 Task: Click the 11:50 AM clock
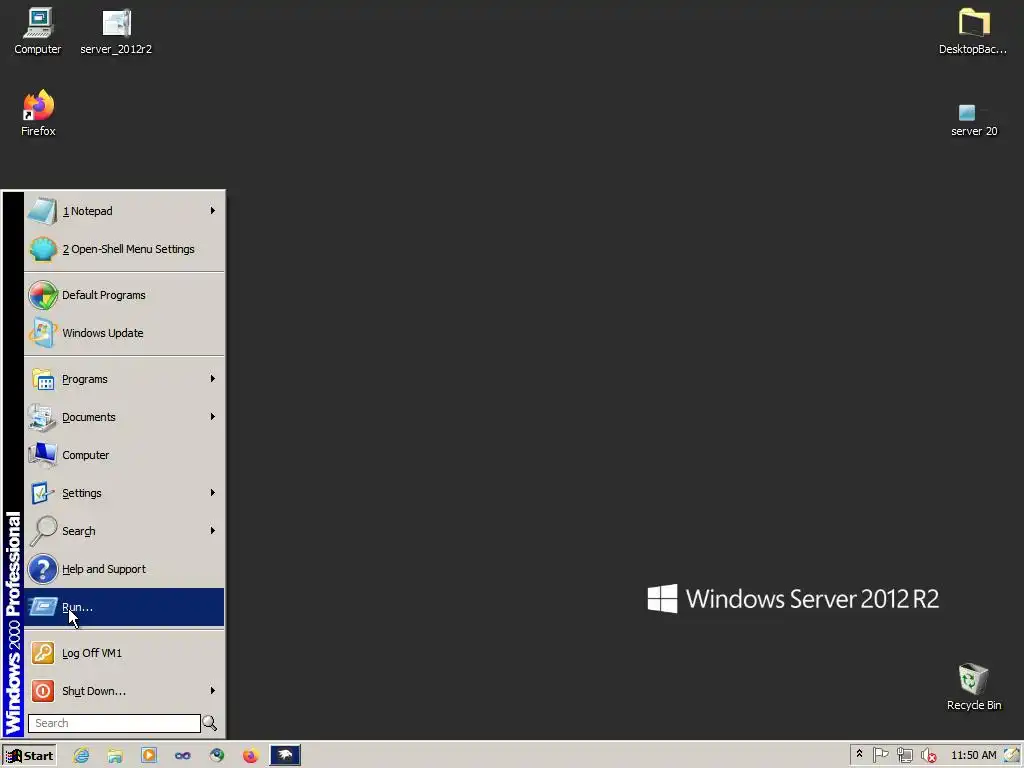(974, 755)
